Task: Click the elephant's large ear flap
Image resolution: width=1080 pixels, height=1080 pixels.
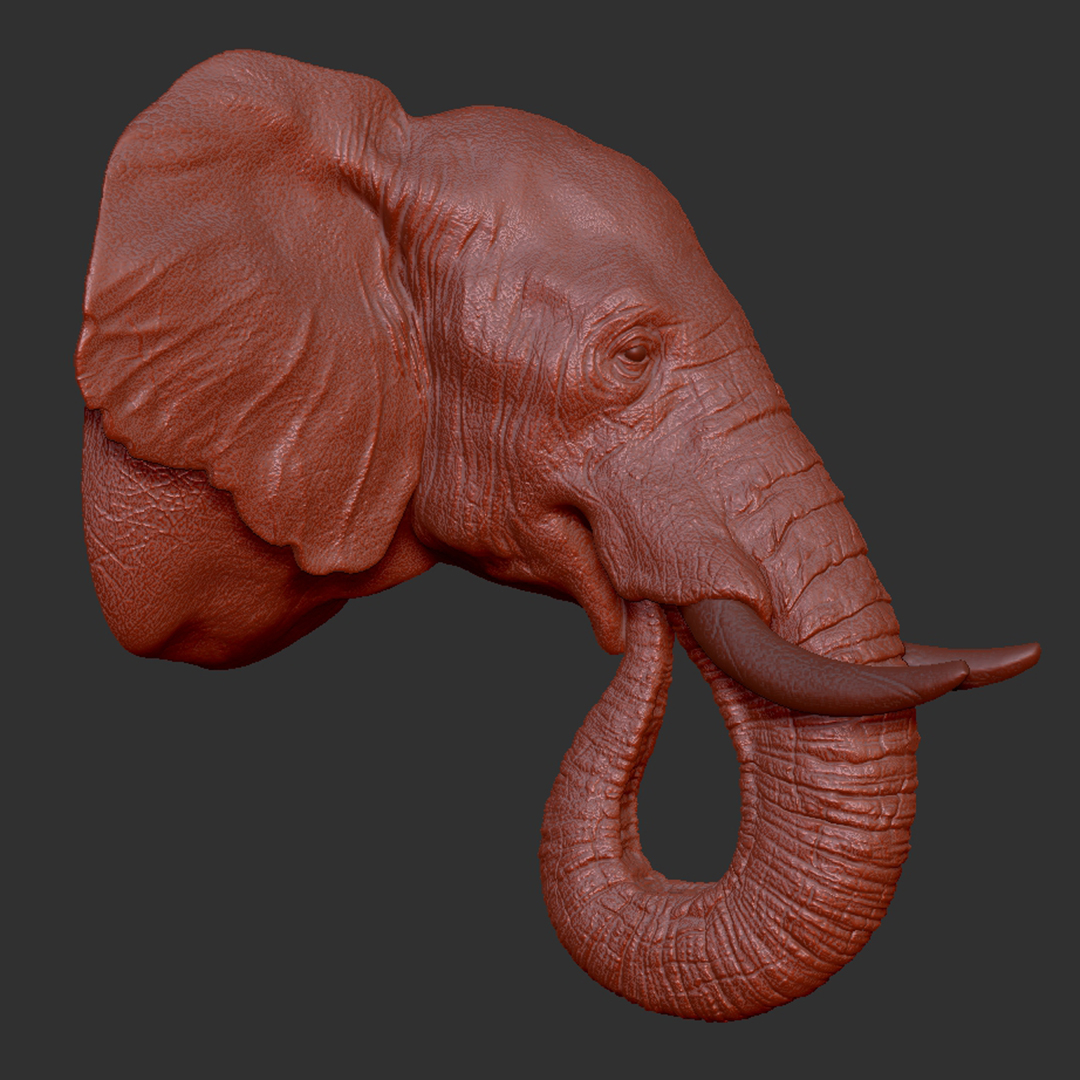Action: (x=251, y=310)
